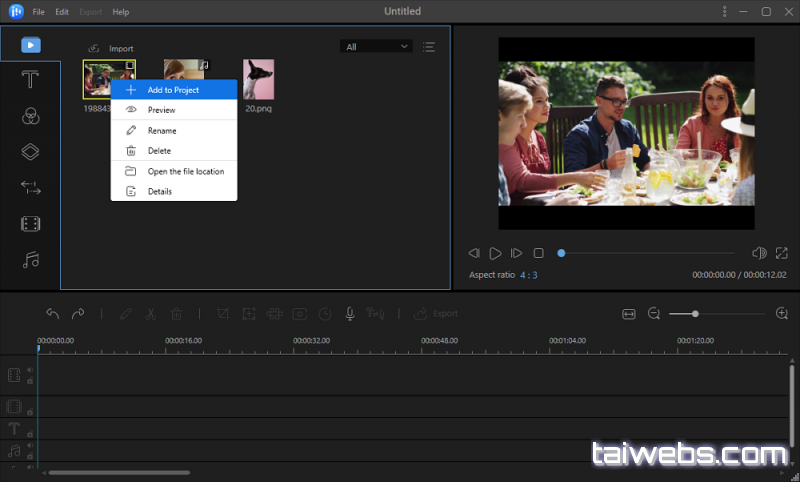Open the Music panel in sidebar
The width and height of the screenshot is (800, 482).
(30, 260)
